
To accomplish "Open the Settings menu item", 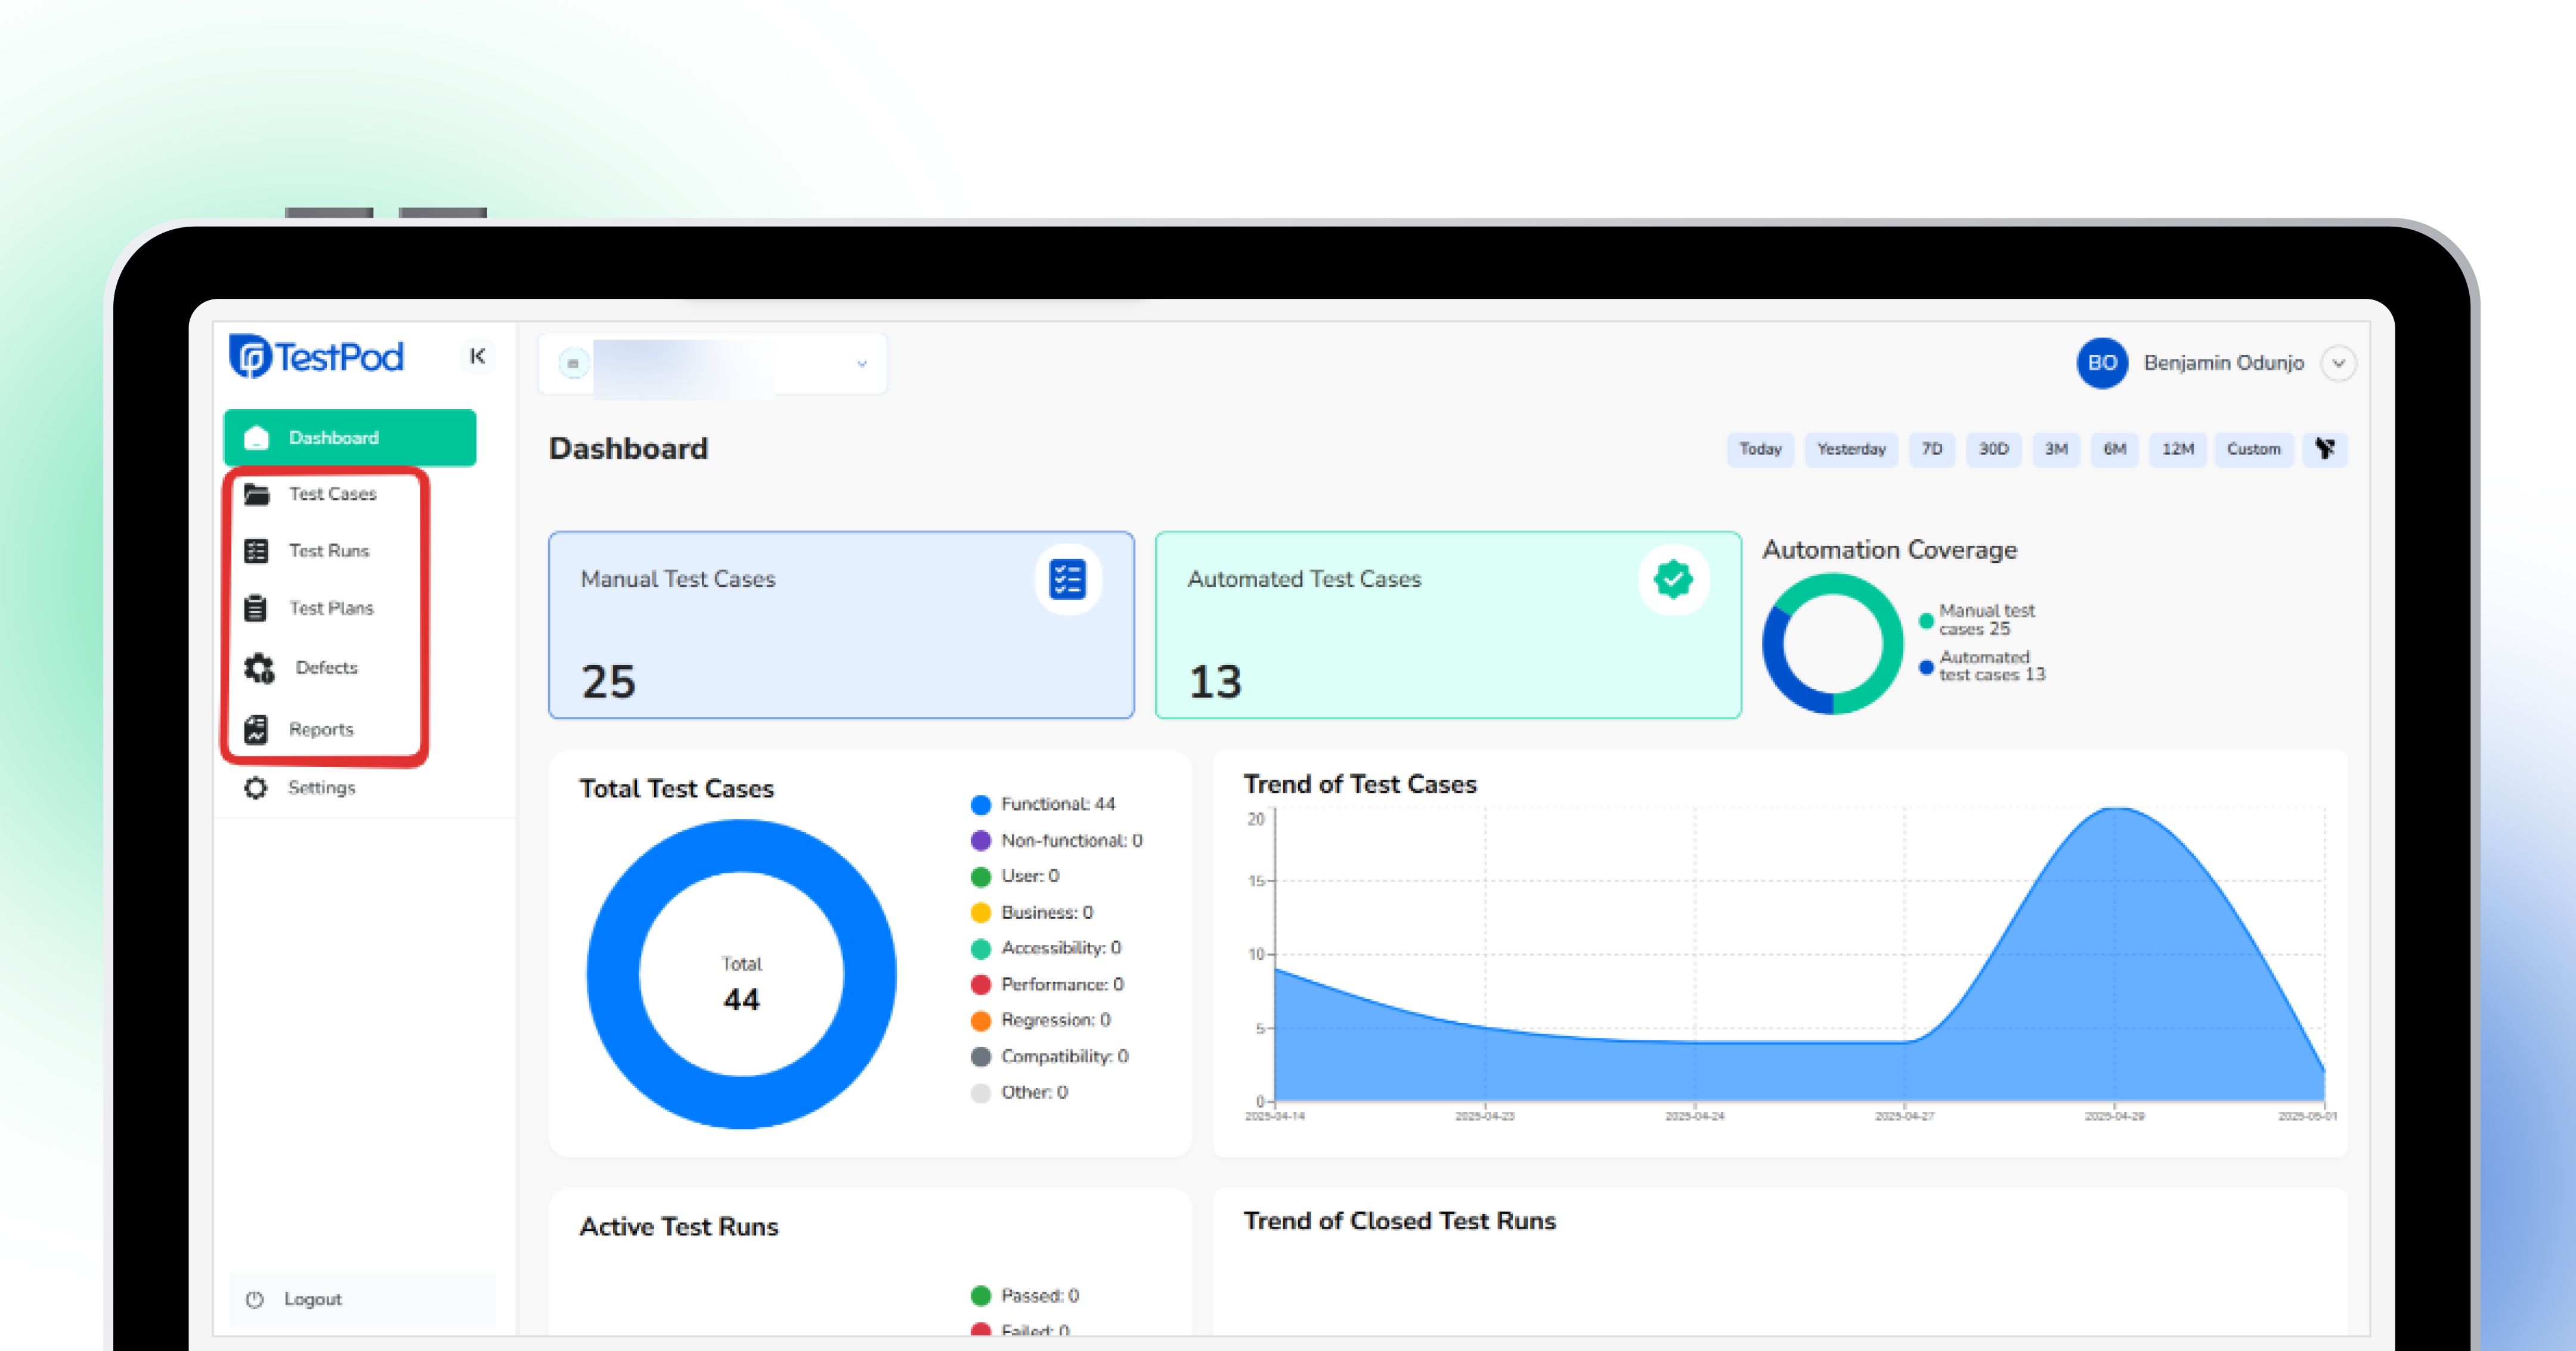I will (321, 788).
